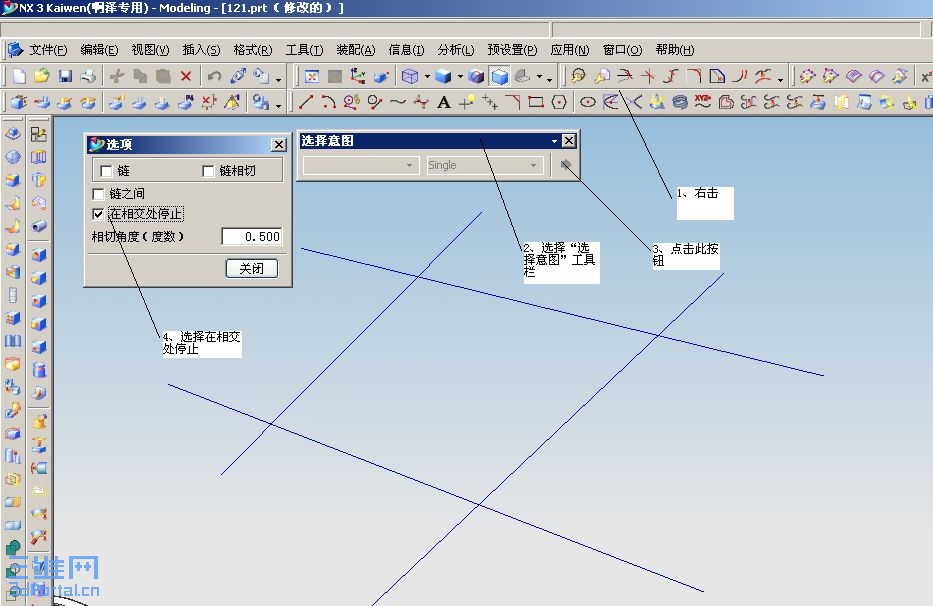The height and width of the screenshot is (606, 933).
Task: Open the 窗口(O) menu
Action: click(x=622, y=50)
